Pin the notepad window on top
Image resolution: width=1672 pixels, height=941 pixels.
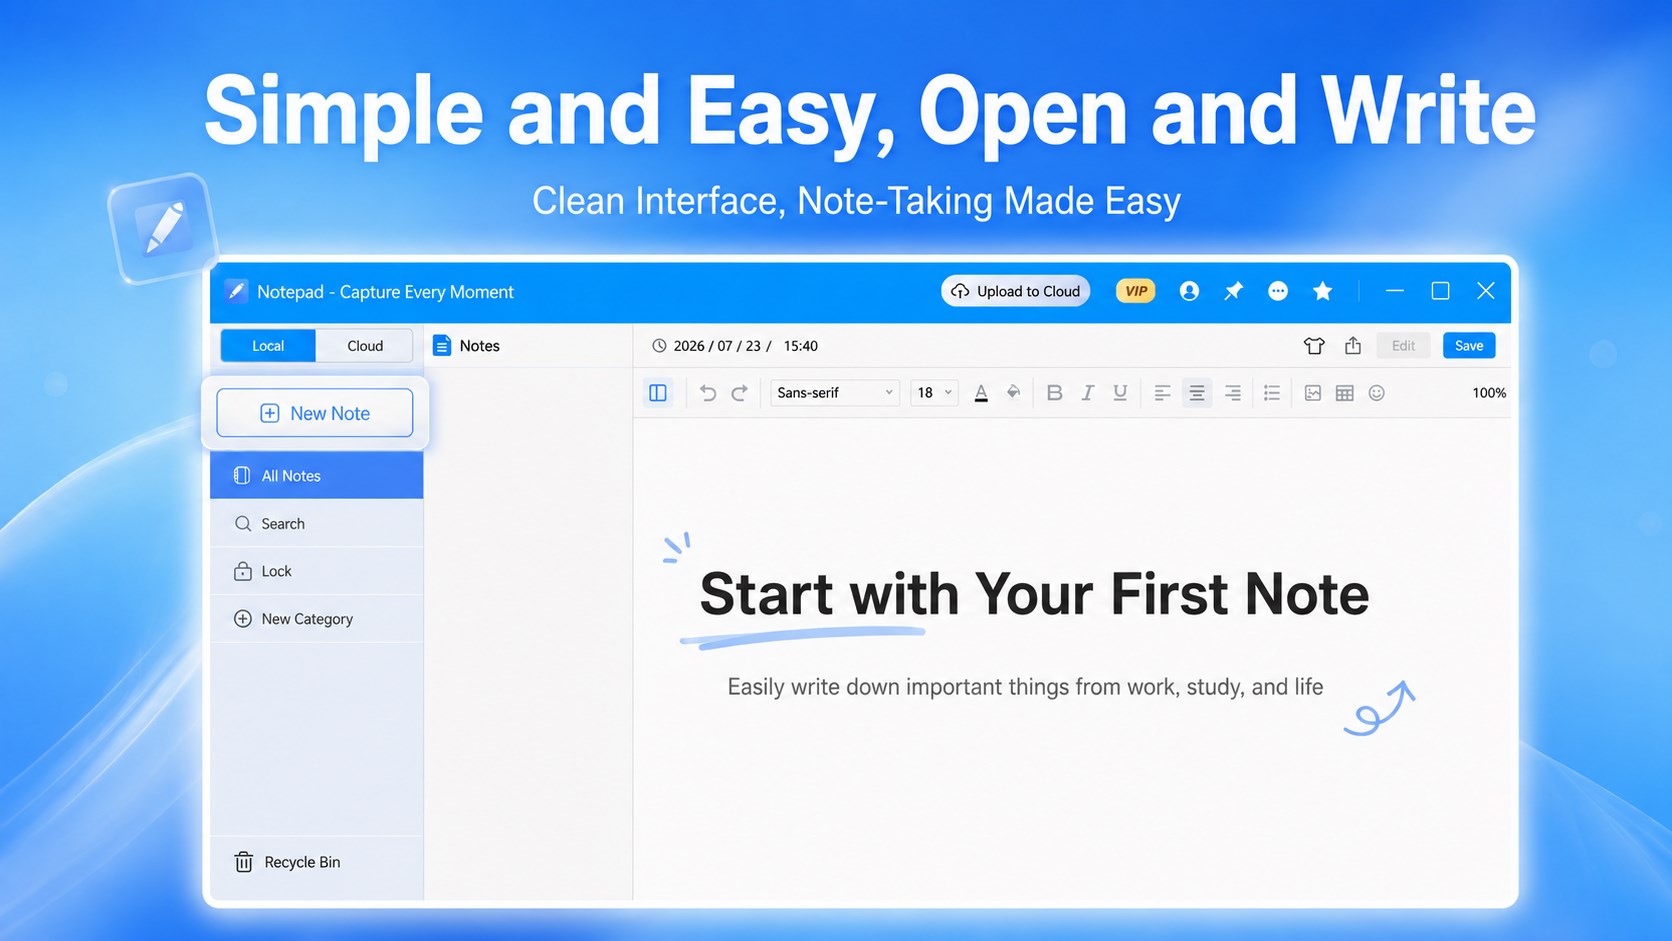coord(1234,291)
